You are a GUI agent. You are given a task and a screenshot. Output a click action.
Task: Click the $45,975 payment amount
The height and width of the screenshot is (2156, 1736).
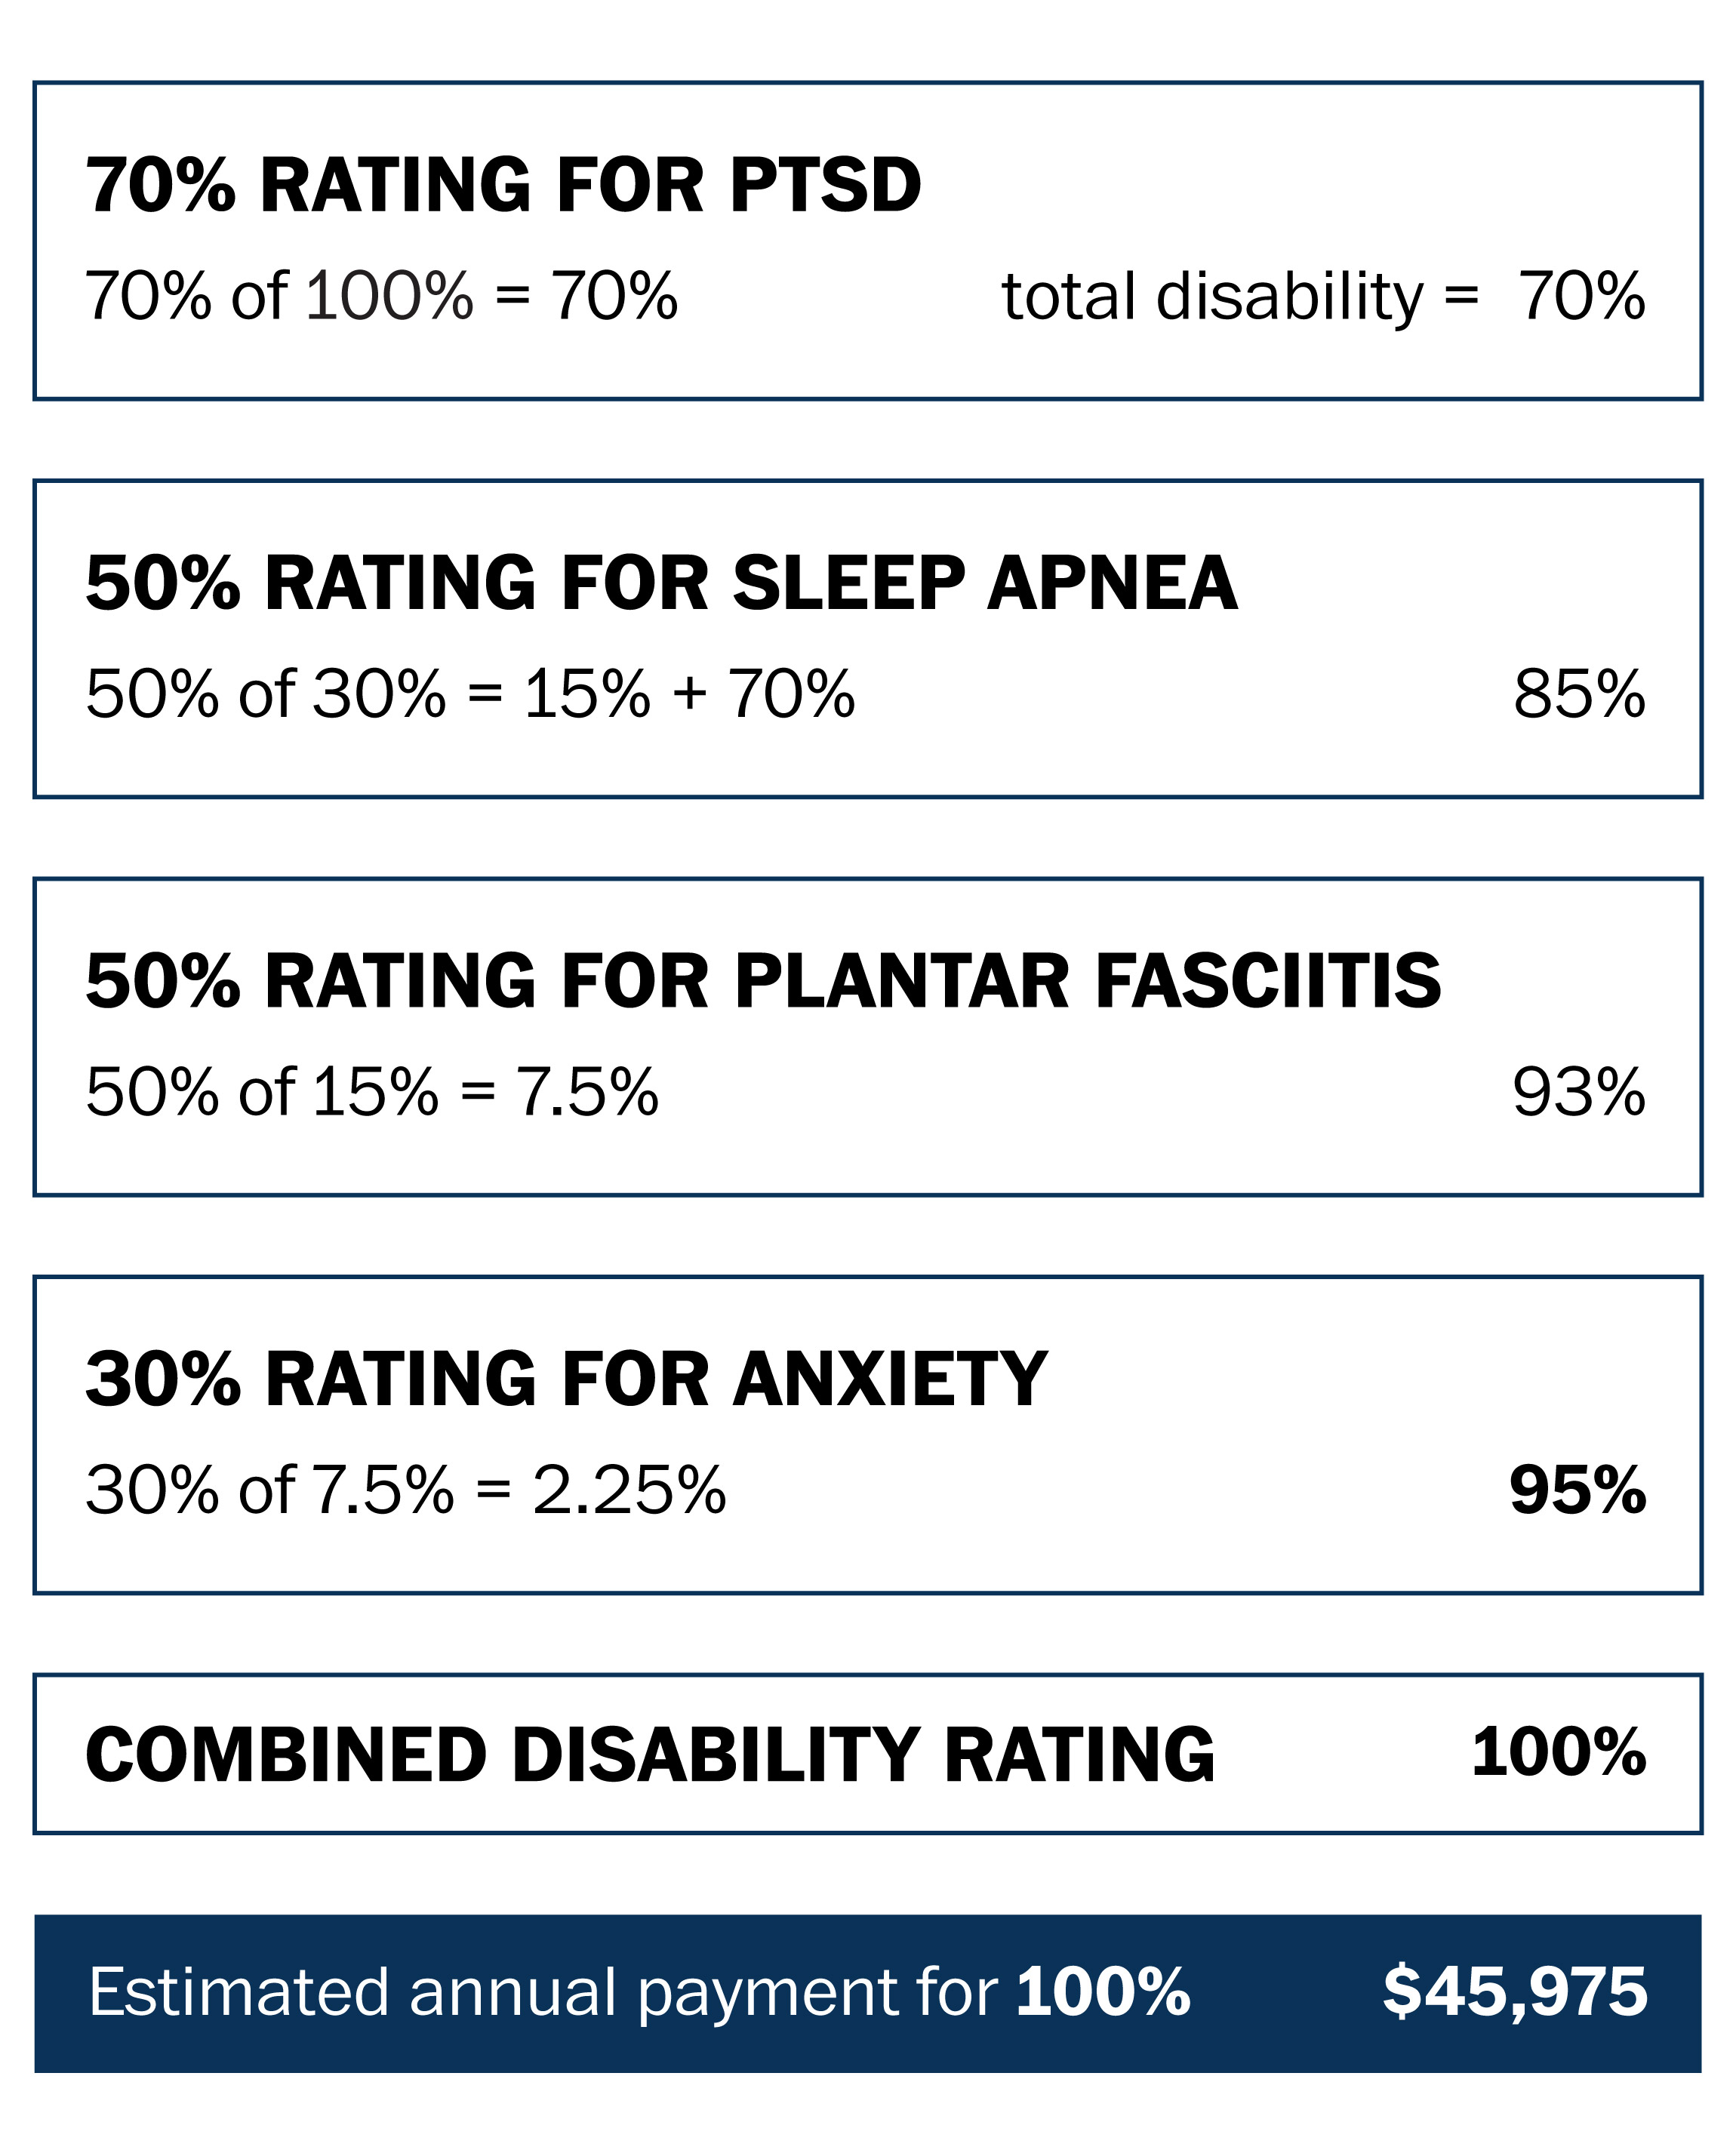[1515, 1992]
